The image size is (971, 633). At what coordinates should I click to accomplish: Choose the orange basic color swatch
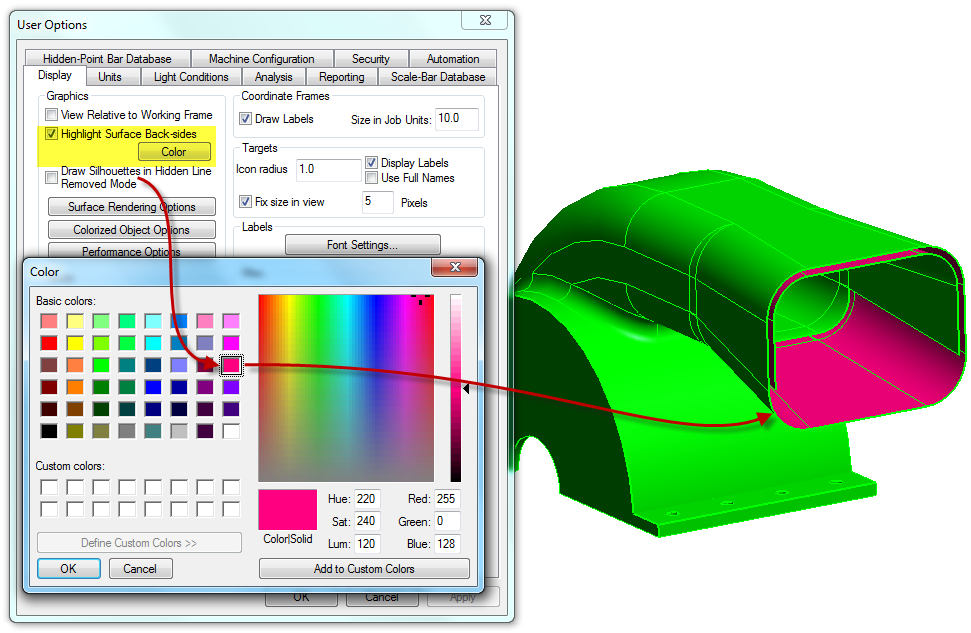coord(75,387)
